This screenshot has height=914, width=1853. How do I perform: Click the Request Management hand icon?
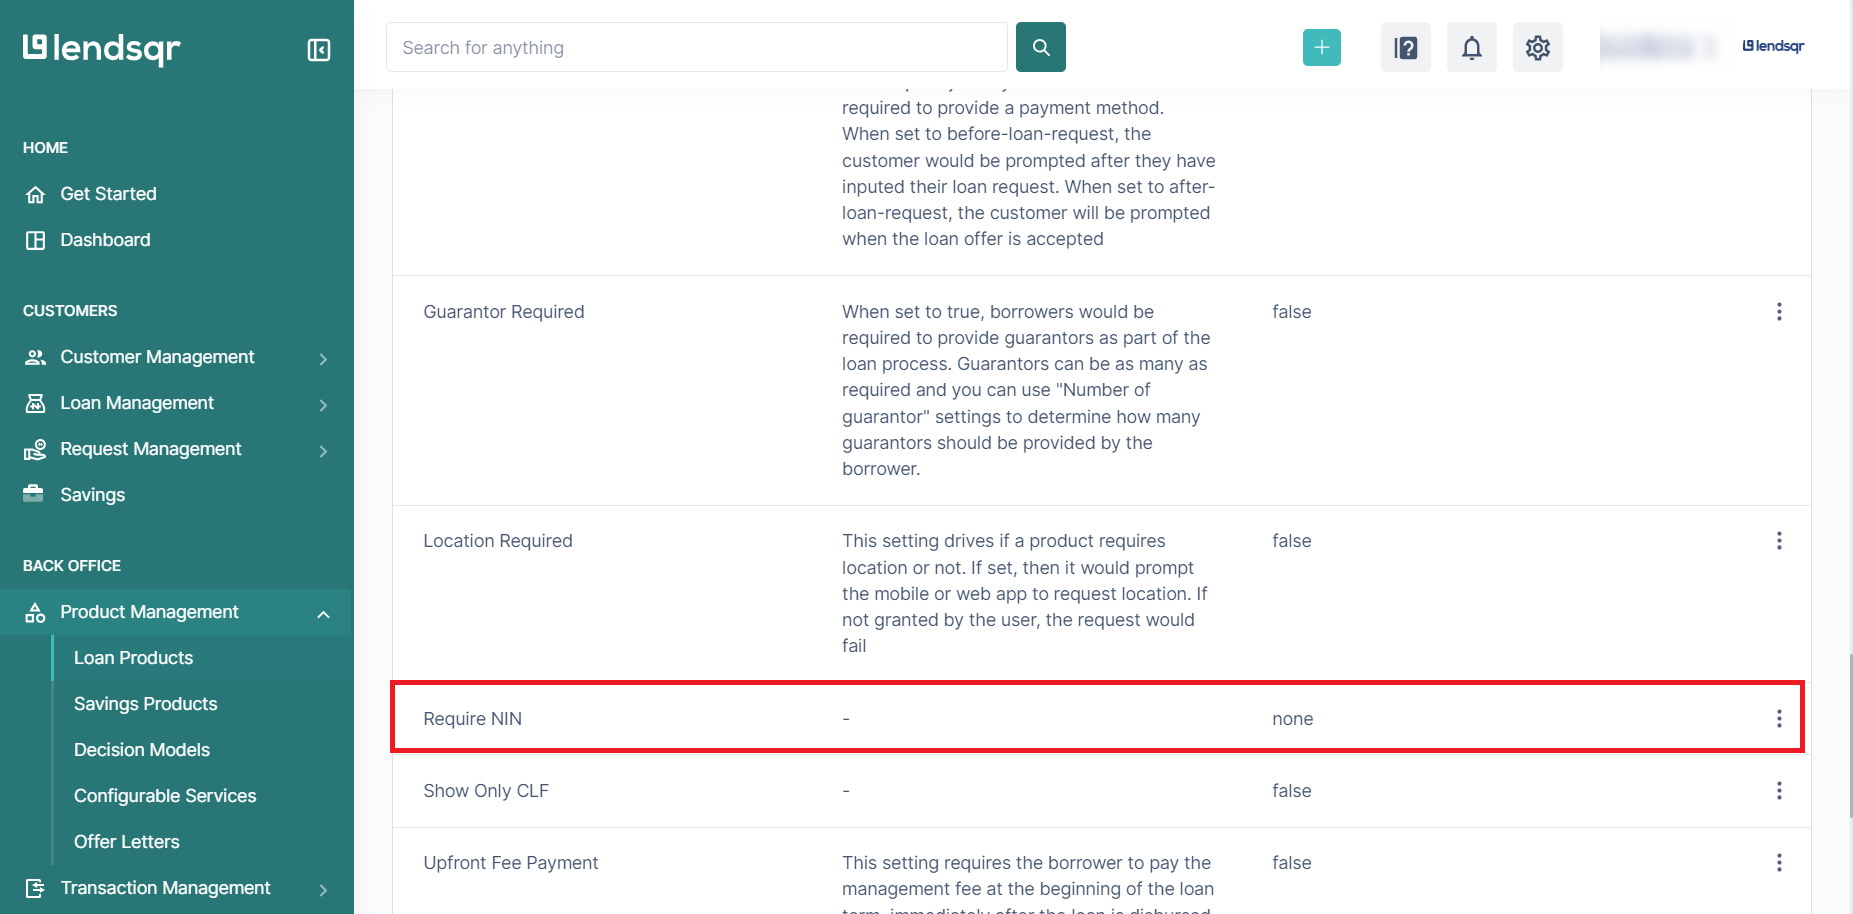click(x=35, y=449)
